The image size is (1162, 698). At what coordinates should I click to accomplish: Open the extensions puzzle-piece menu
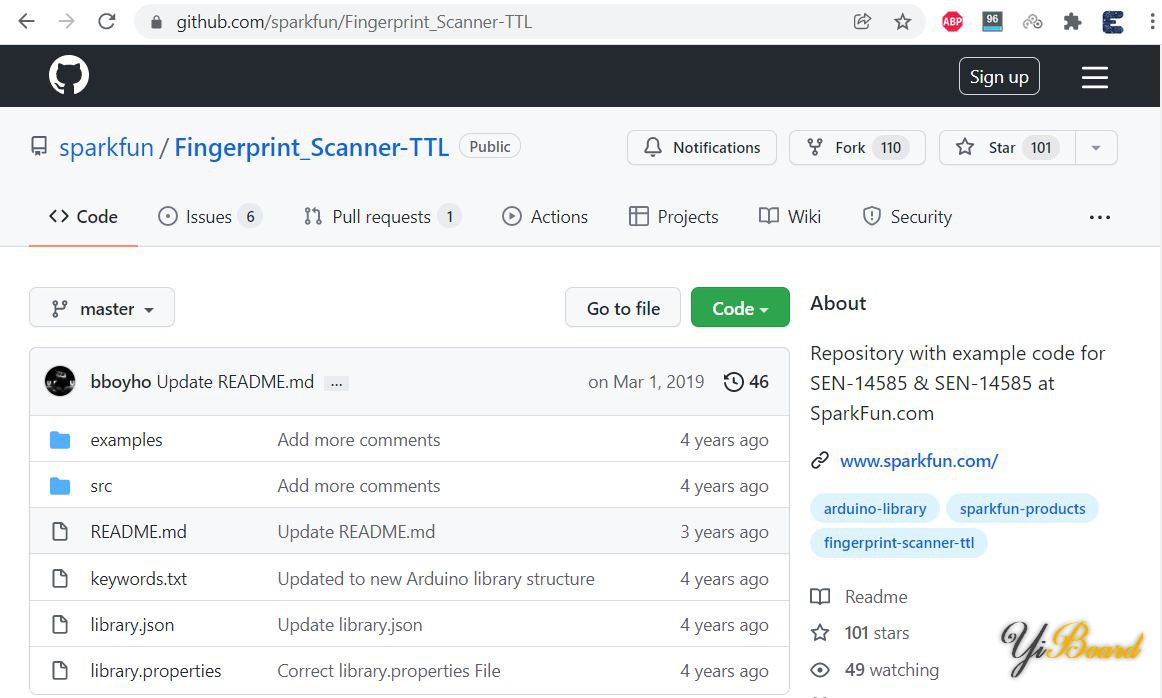(x=1072, y=21)
